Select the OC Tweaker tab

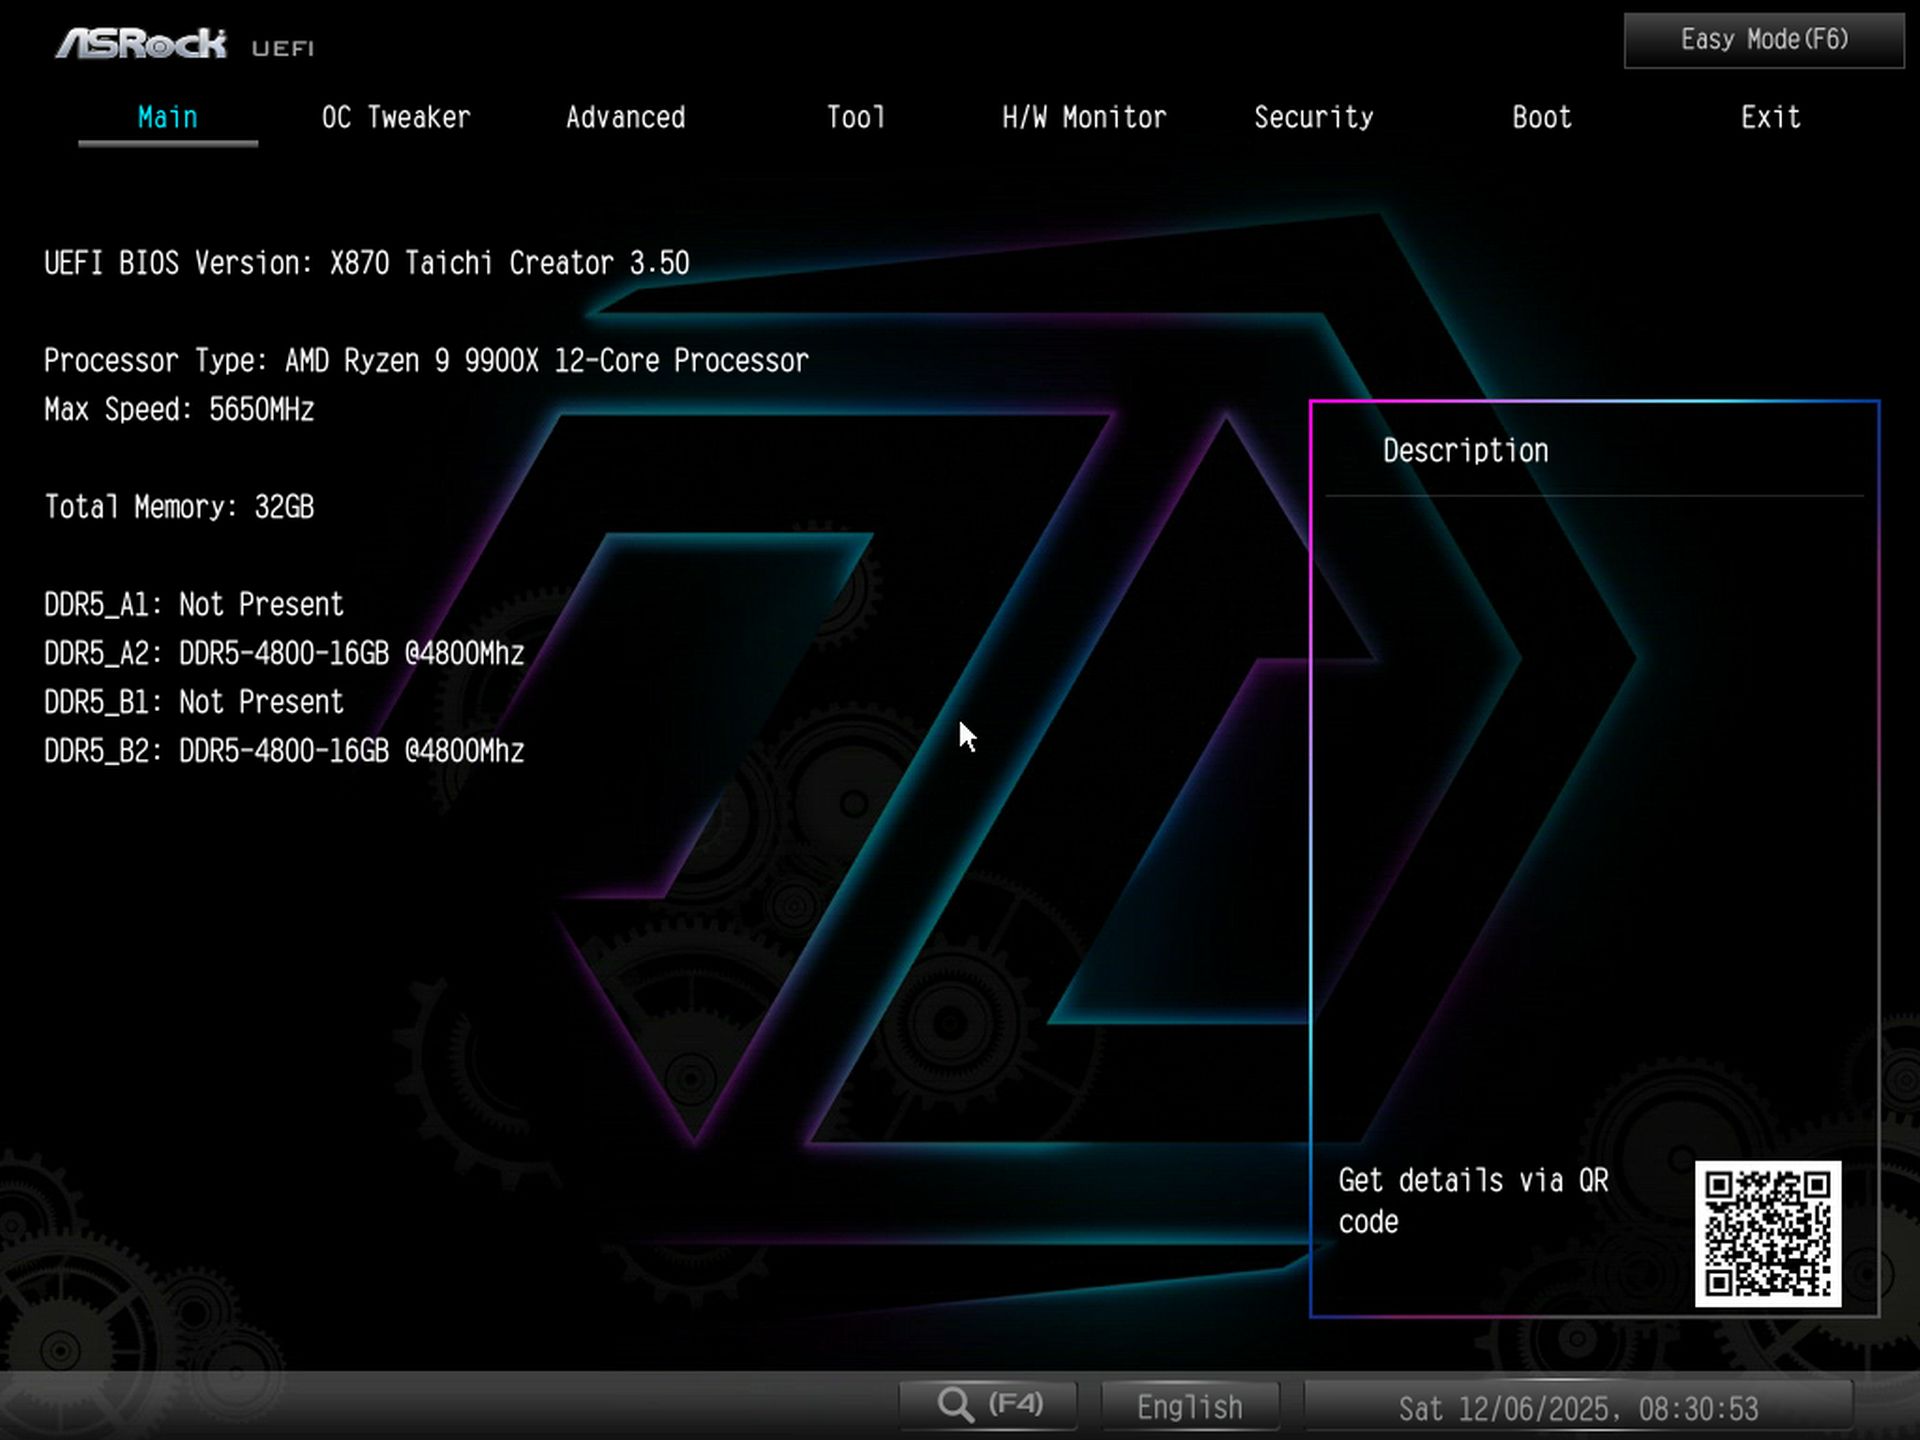click(395, 117)
